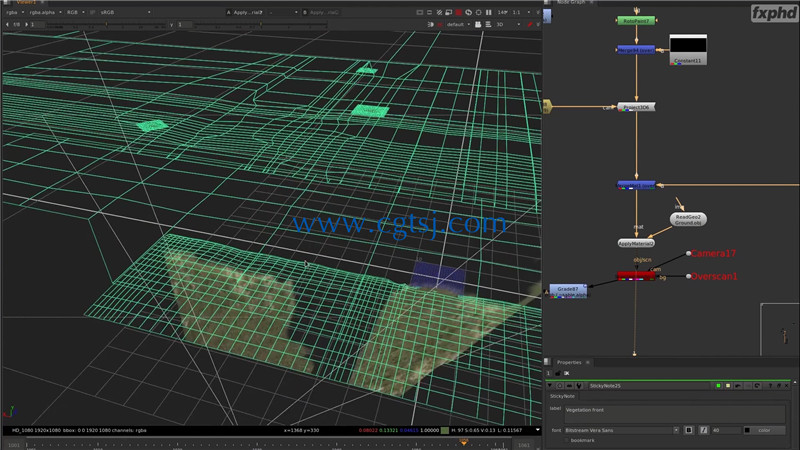
Task: Click the StickyNote25 help question mark
Action: click(x=770, y=386)
